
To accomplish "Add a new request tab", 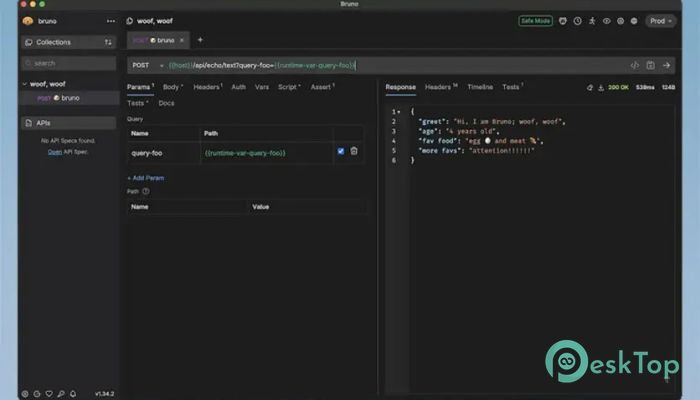I will (x=200, y=40).
